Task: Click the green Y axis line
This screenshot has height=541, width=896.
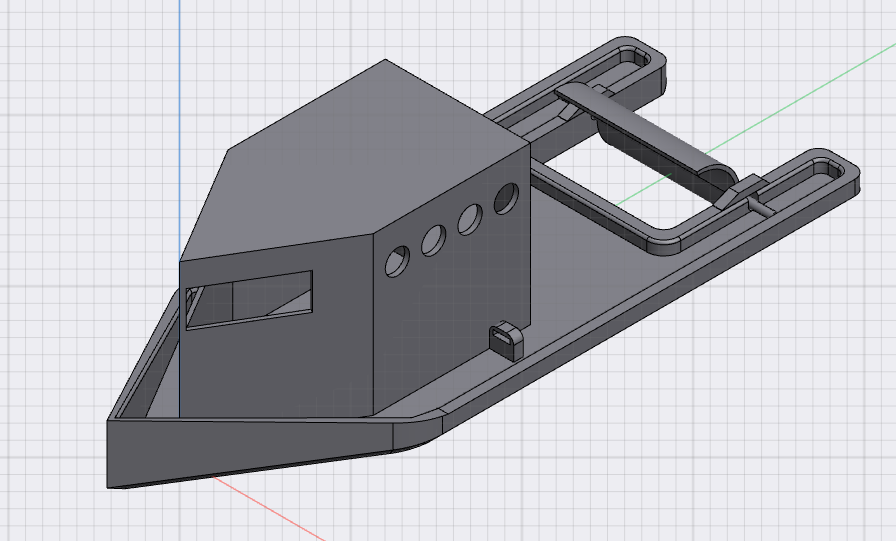Action: (x=800, y=97)
